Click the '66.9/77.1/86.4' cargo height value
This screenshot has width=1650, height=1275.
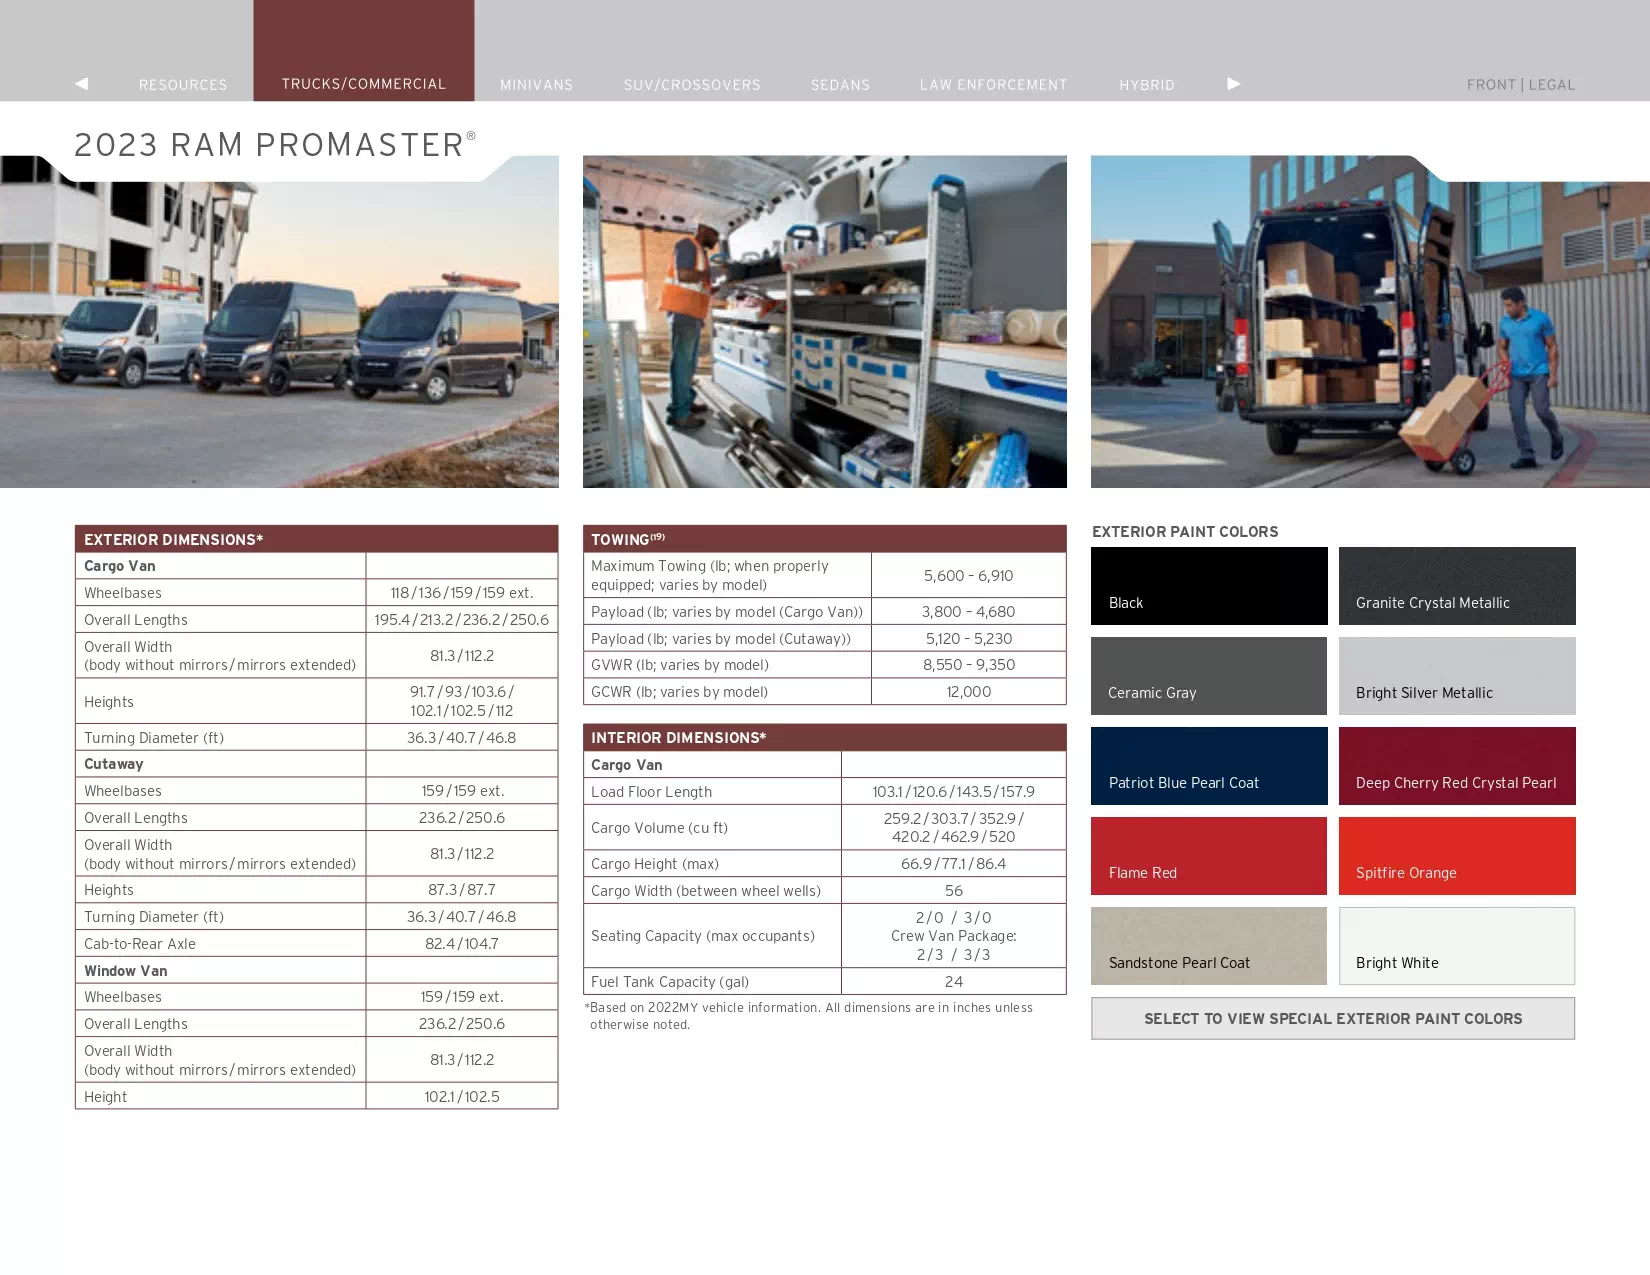(954, 864)
